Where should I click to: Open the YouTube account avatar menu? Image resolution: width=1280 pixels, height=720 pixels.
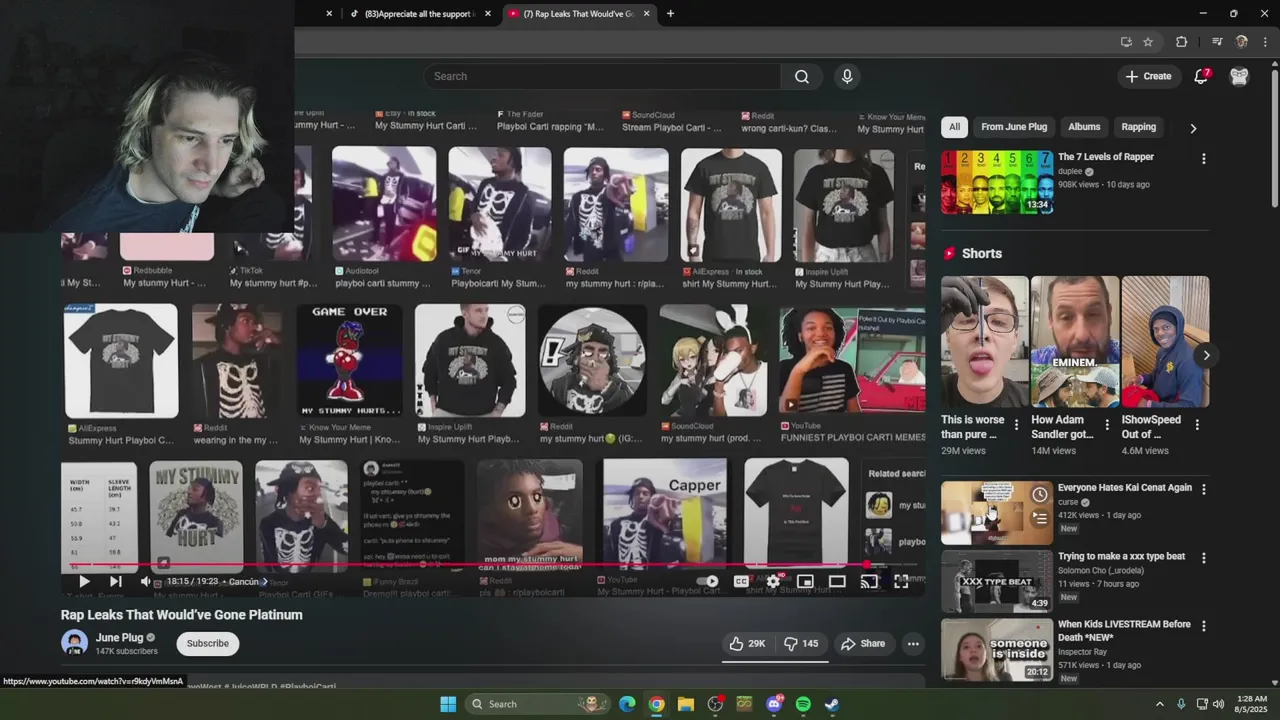[x=1239, y=76]
